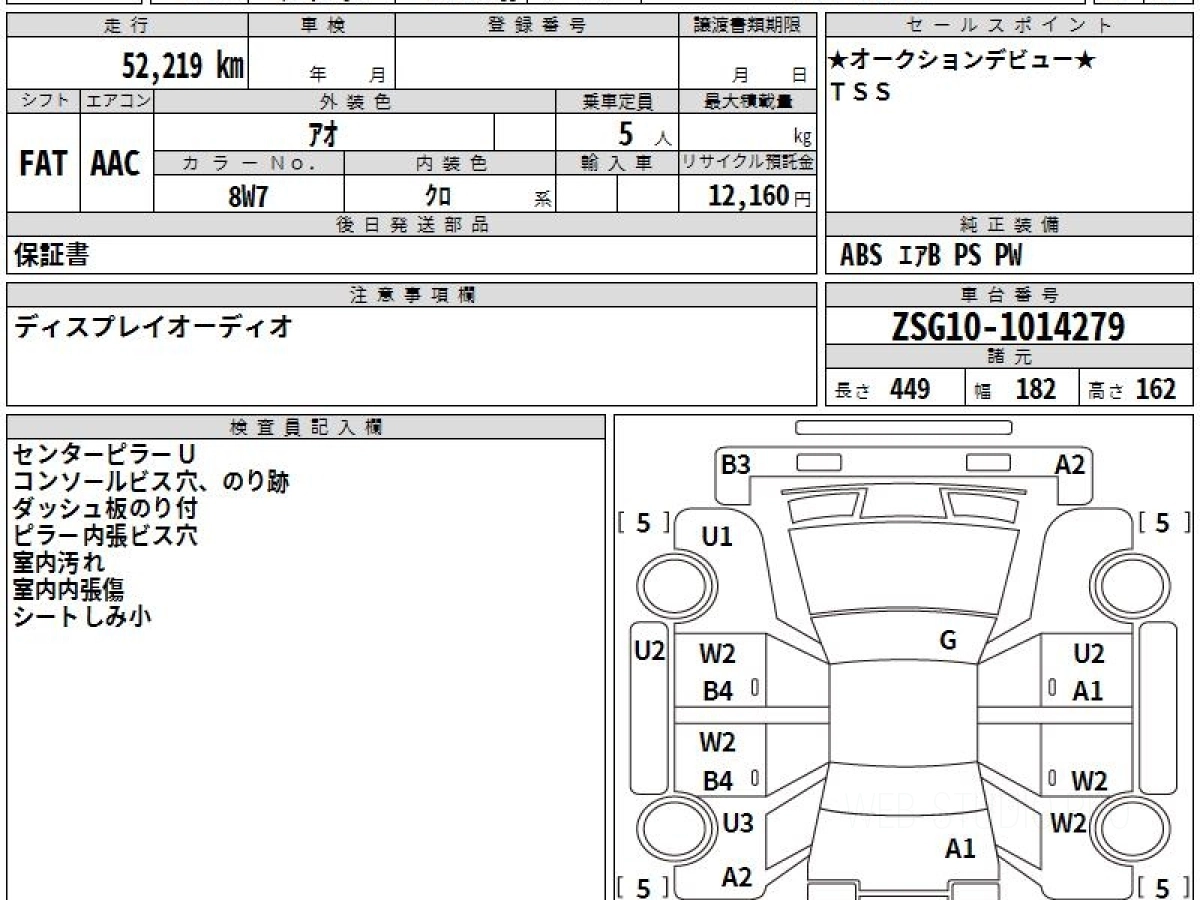The width and height of the screenshot is (1200, 900).
Task: Select the A2 mark below the U3 mark
Action: pos(737,878)
